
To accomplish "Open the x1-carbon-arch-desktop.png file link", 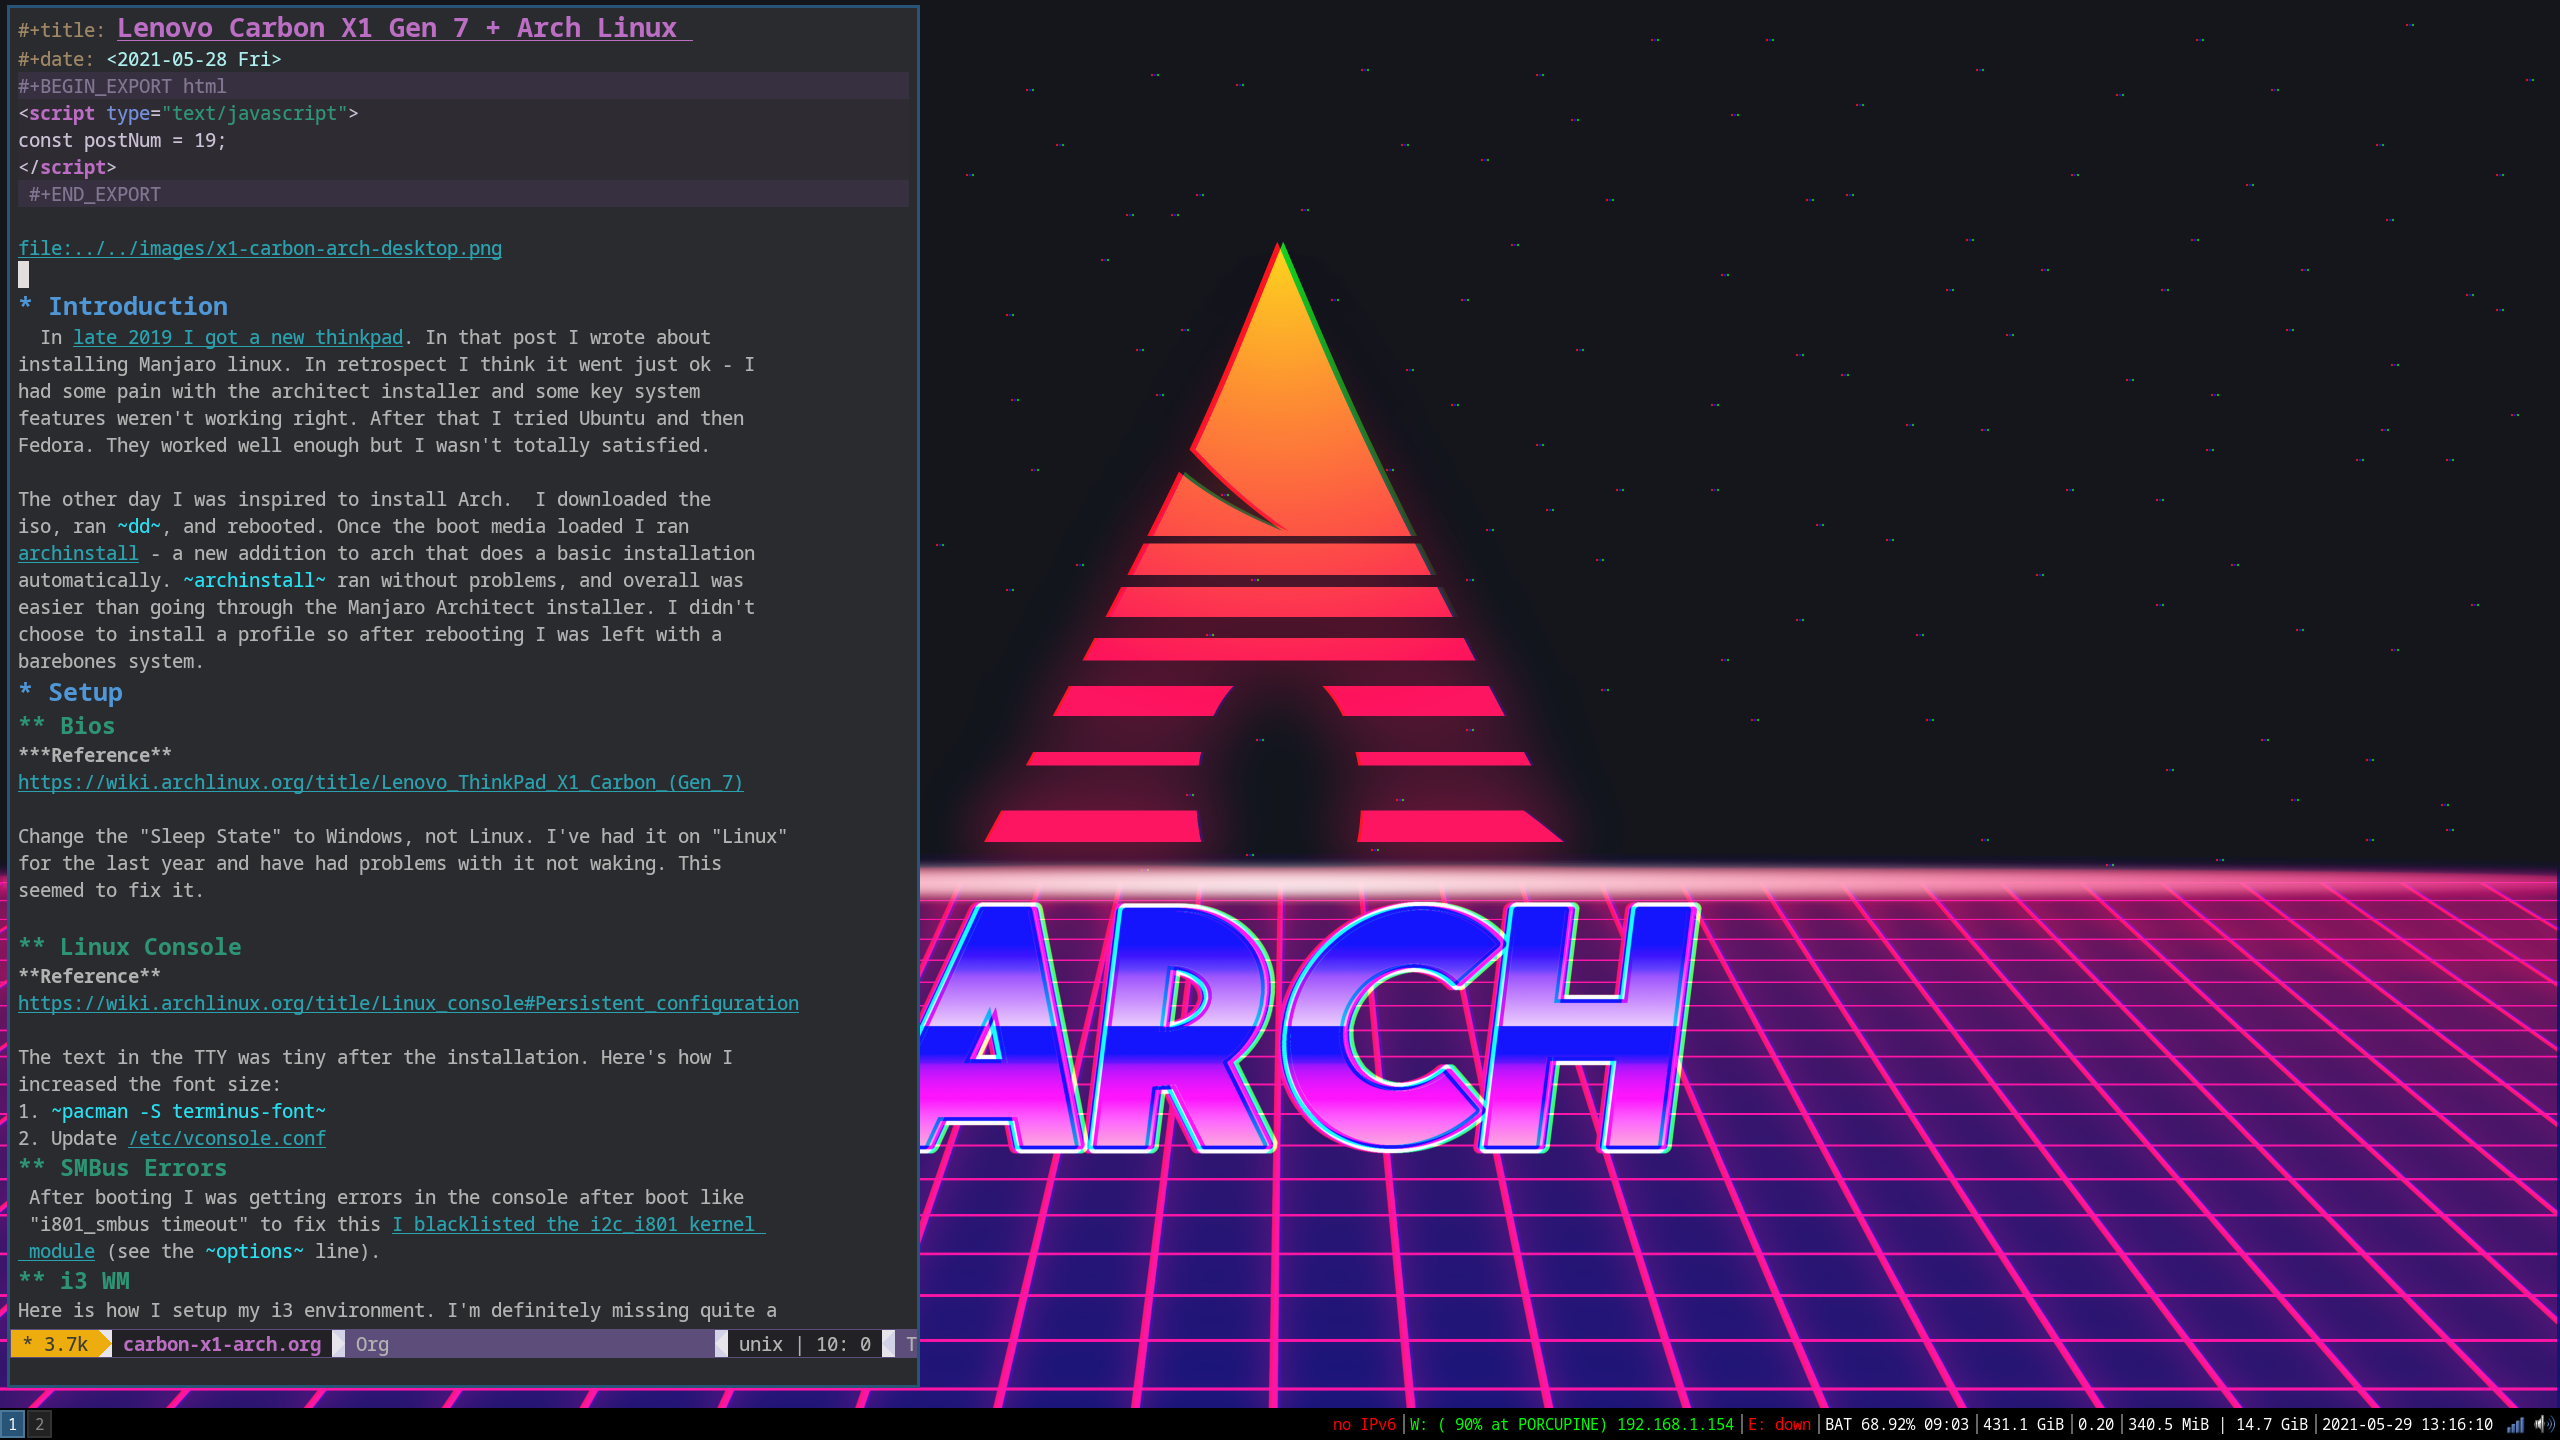I will click(260, 248).
